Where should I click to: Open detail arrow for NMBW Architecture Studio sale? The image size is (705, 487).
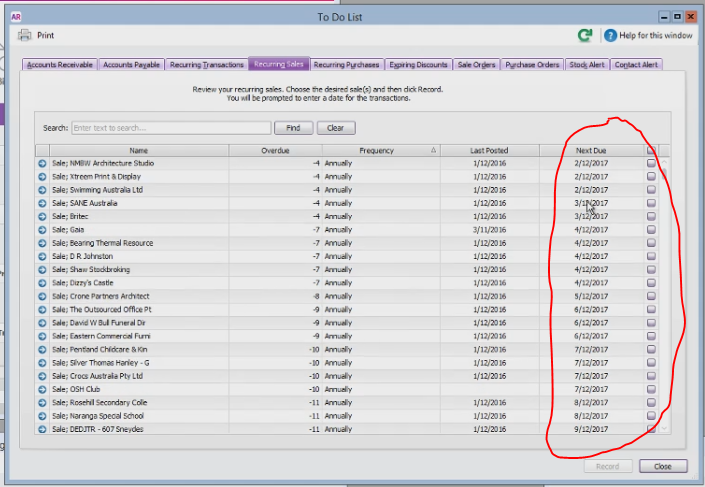point(42,163)
